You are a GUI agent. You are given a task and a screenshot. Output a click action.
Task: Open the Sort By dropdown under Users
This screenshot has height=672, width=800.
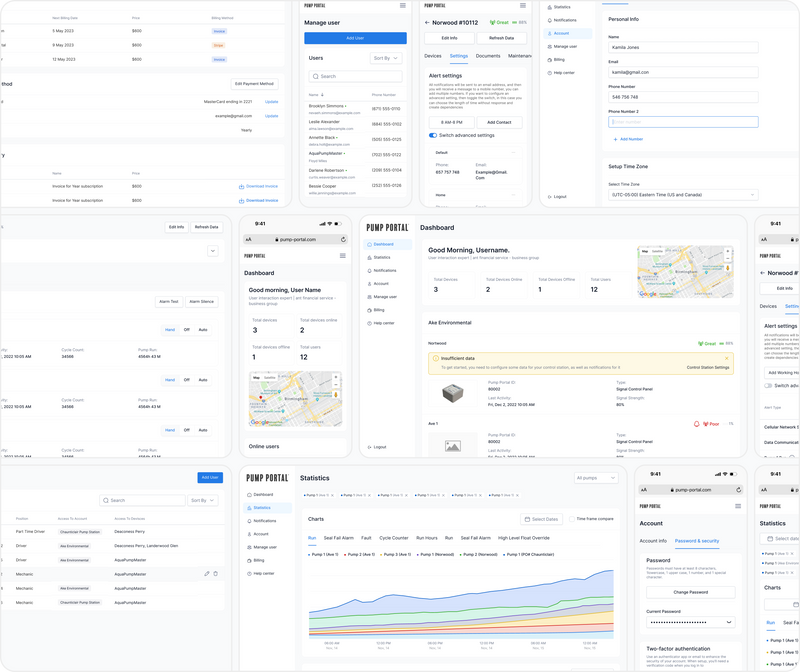386,58
